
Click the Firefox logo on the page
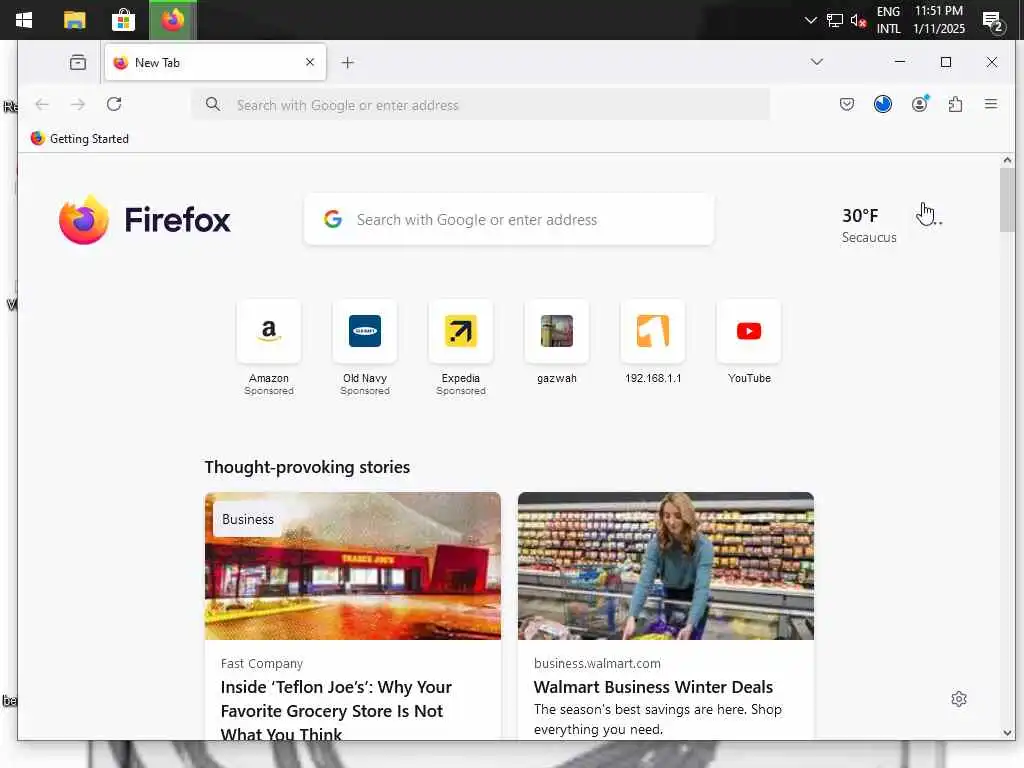coord(144,220)
